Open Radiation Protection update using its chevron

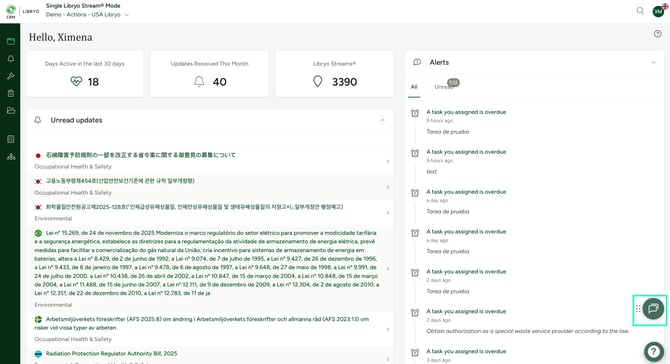pyautogui.click(x=388, y=359)
